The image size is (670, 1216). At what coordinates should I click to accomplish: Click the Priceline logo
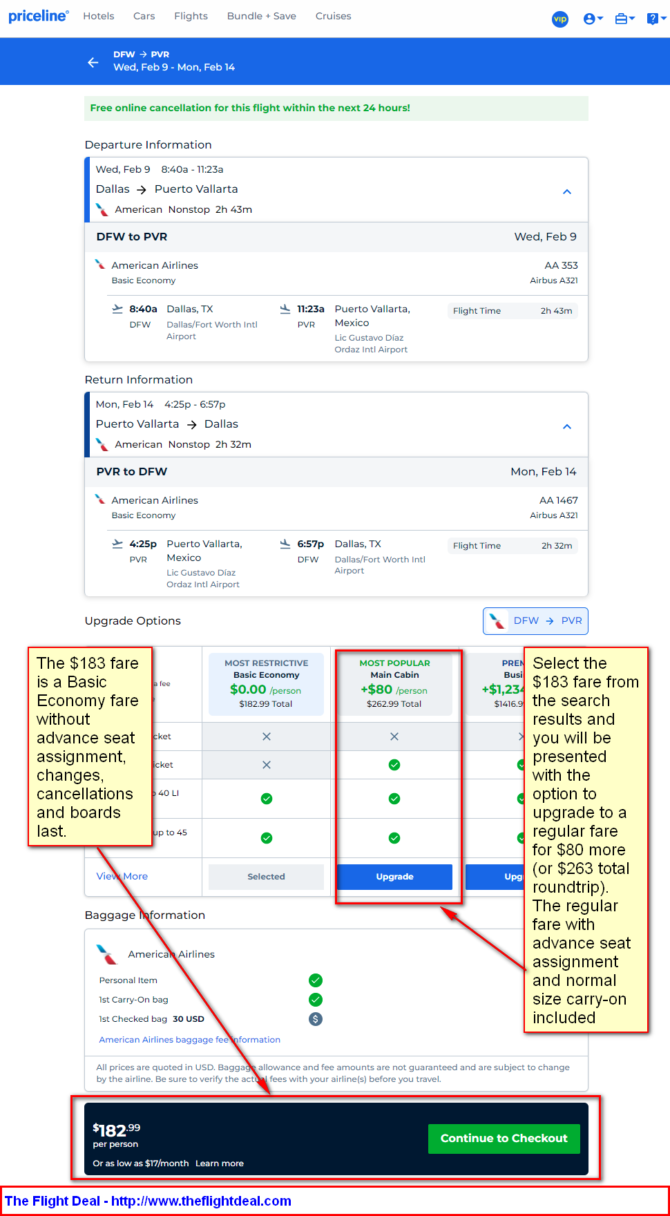(x=39, y=16)
